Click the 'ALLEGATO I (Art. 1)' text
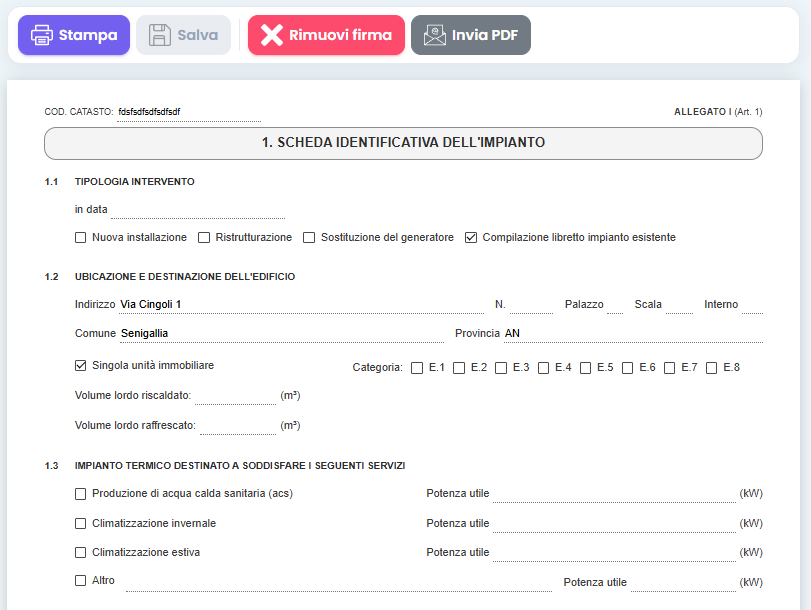 [x=718, y=112]
